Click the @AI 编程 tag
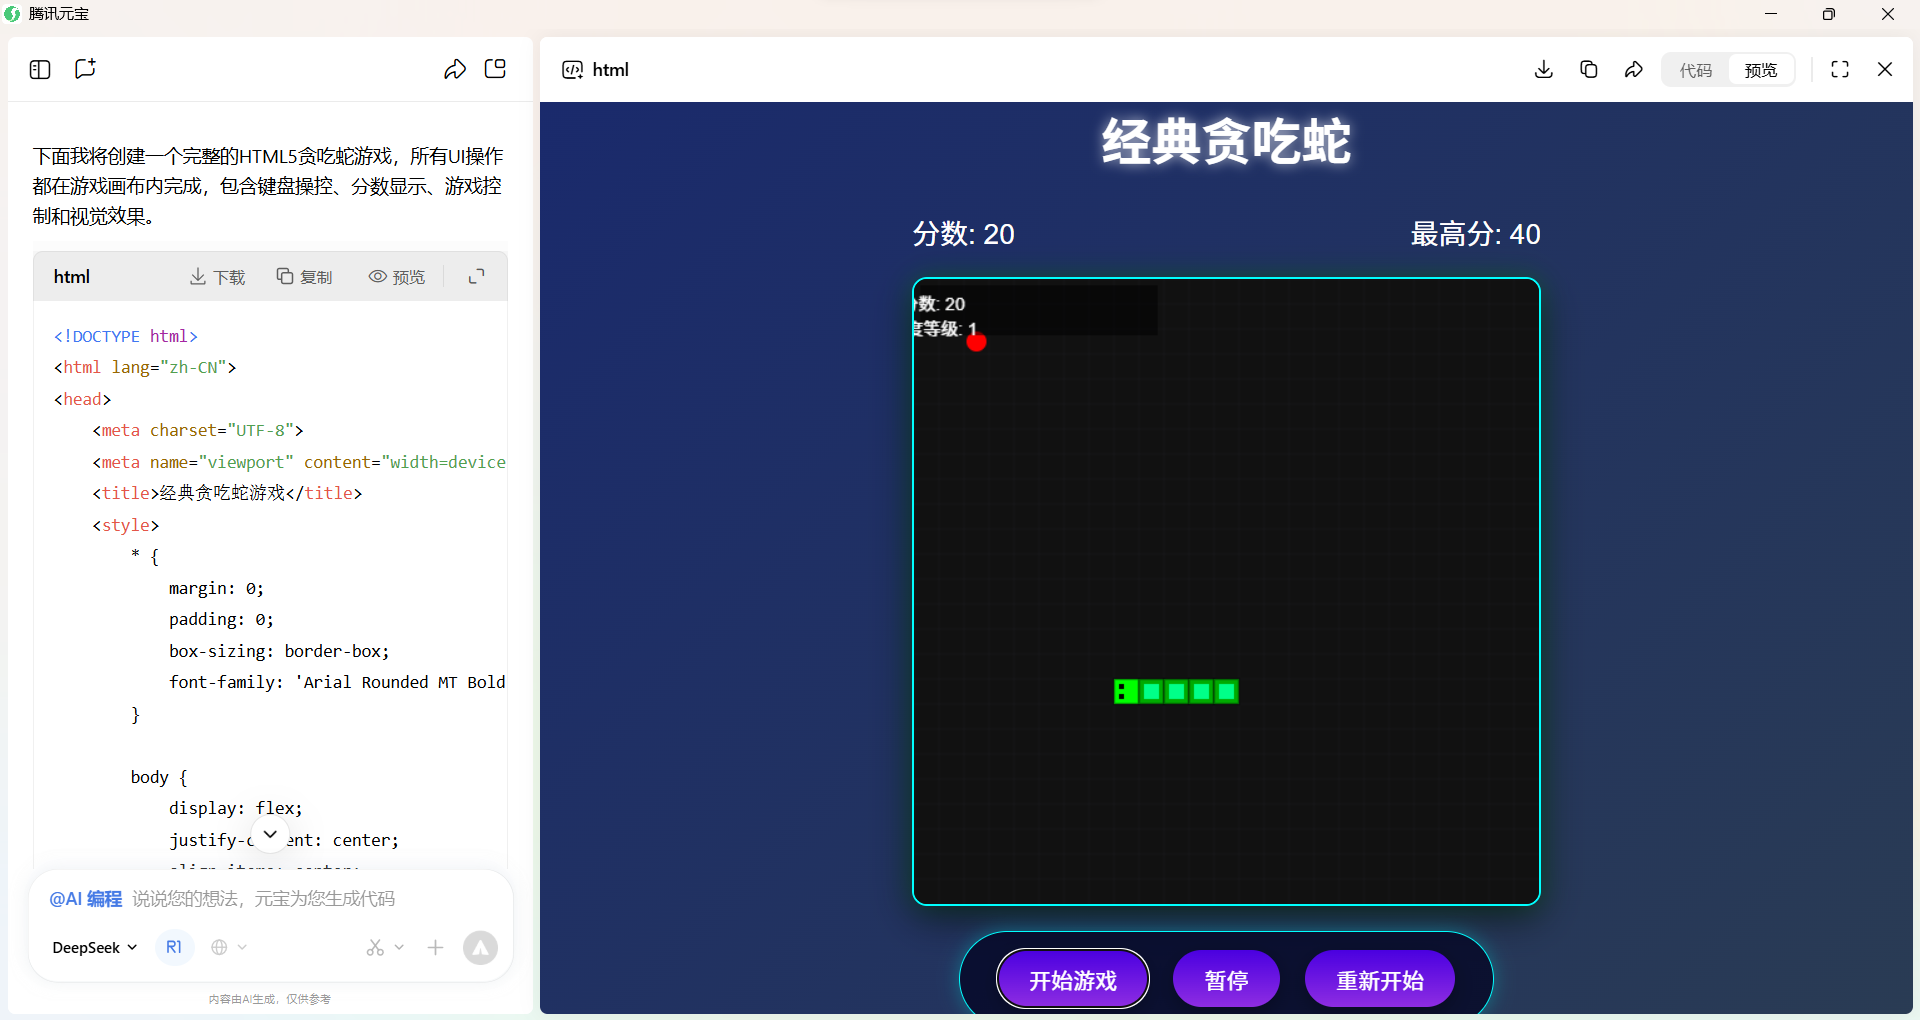This screenshot has width=1920, height=1020. [85, 899]
